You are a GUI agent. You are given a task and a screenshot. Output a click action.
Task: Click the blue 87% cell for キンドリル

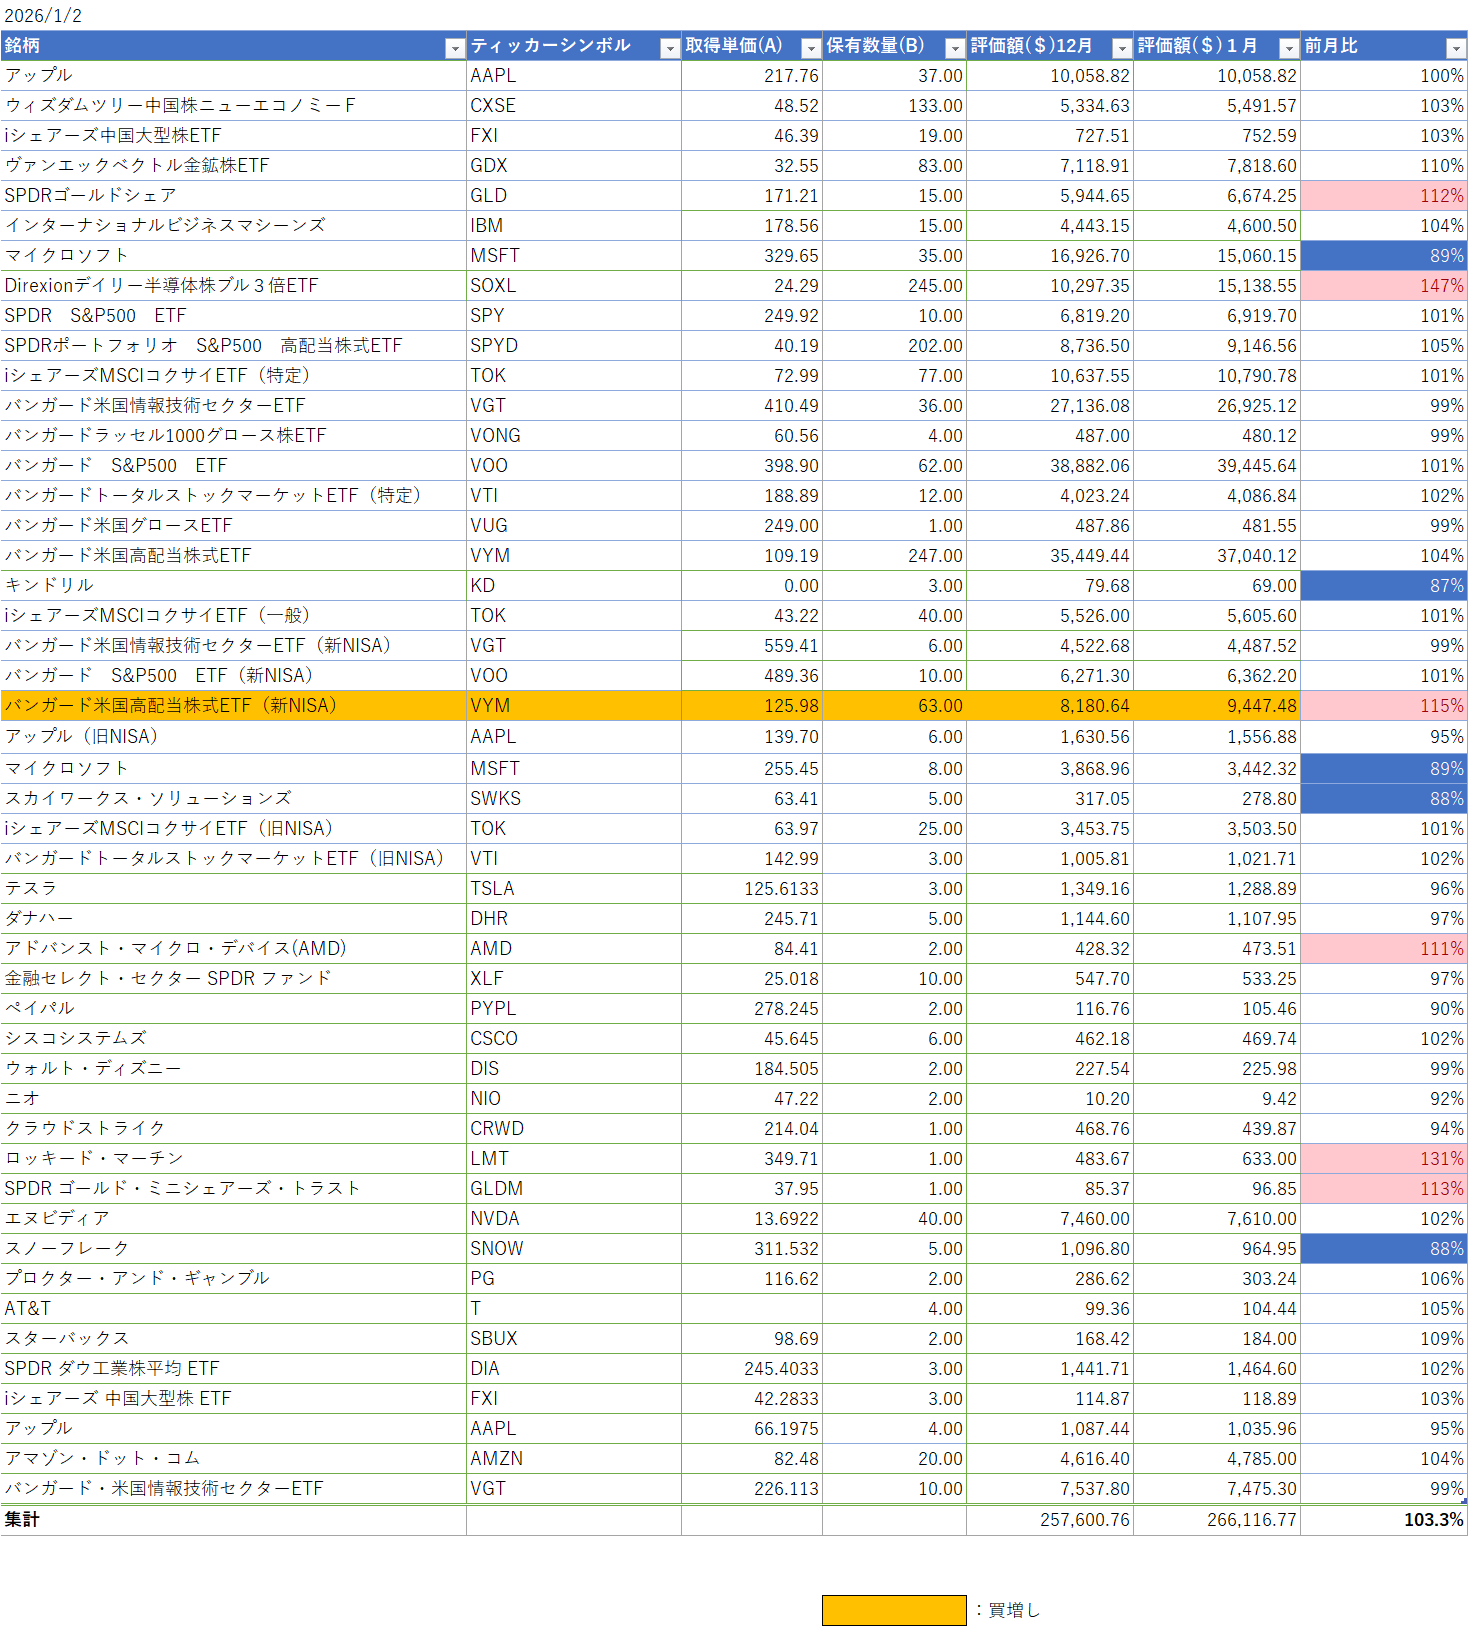1383,586
